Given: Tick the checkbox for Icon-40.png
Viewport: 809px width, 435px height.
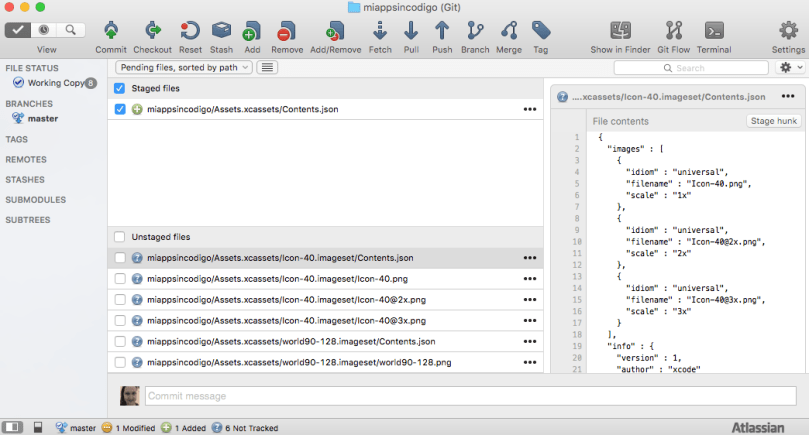Looking at the screenshot, I should click(x=120, y=279).
